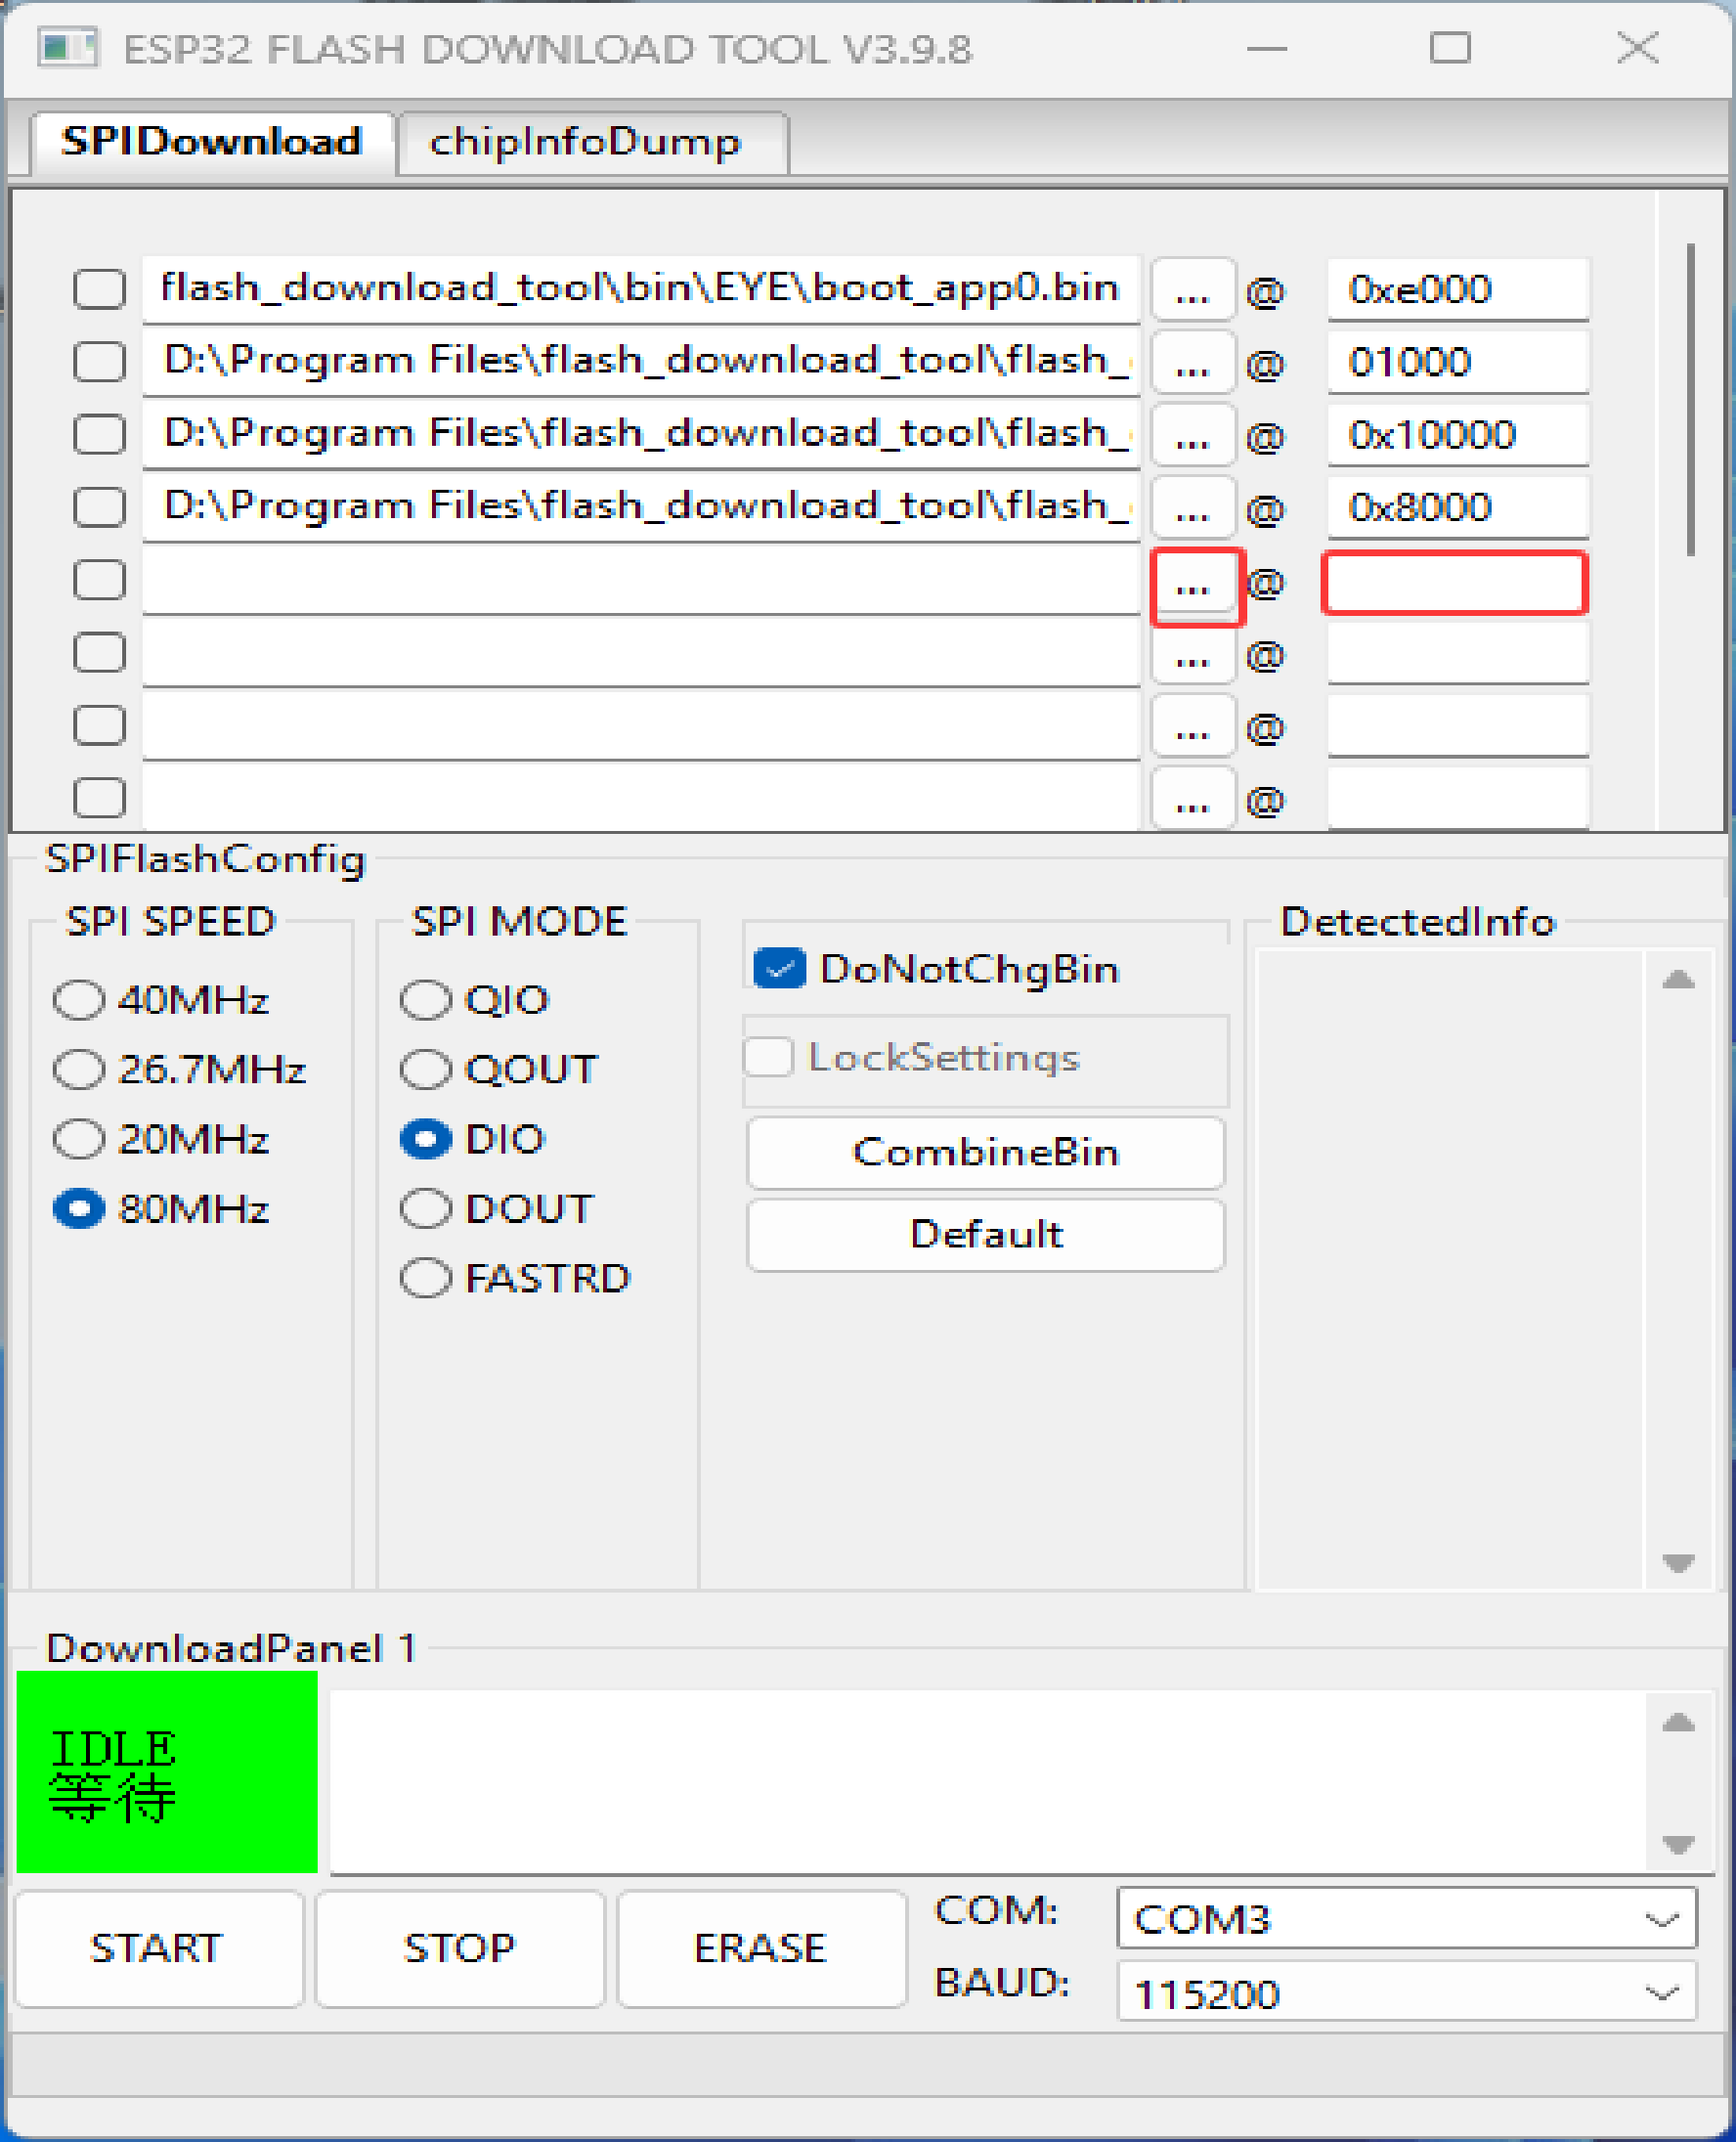The image size is (1736, 2142).
Task: Open the BAUD rate dropdown
Action: [1406, 1992]
